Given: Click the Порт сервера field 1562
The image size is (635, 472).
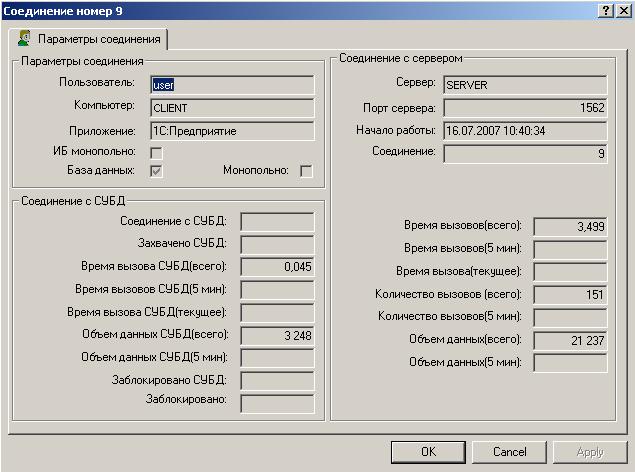Looking at the screenshot, I should pyautogui.click(x=525, y=108).
